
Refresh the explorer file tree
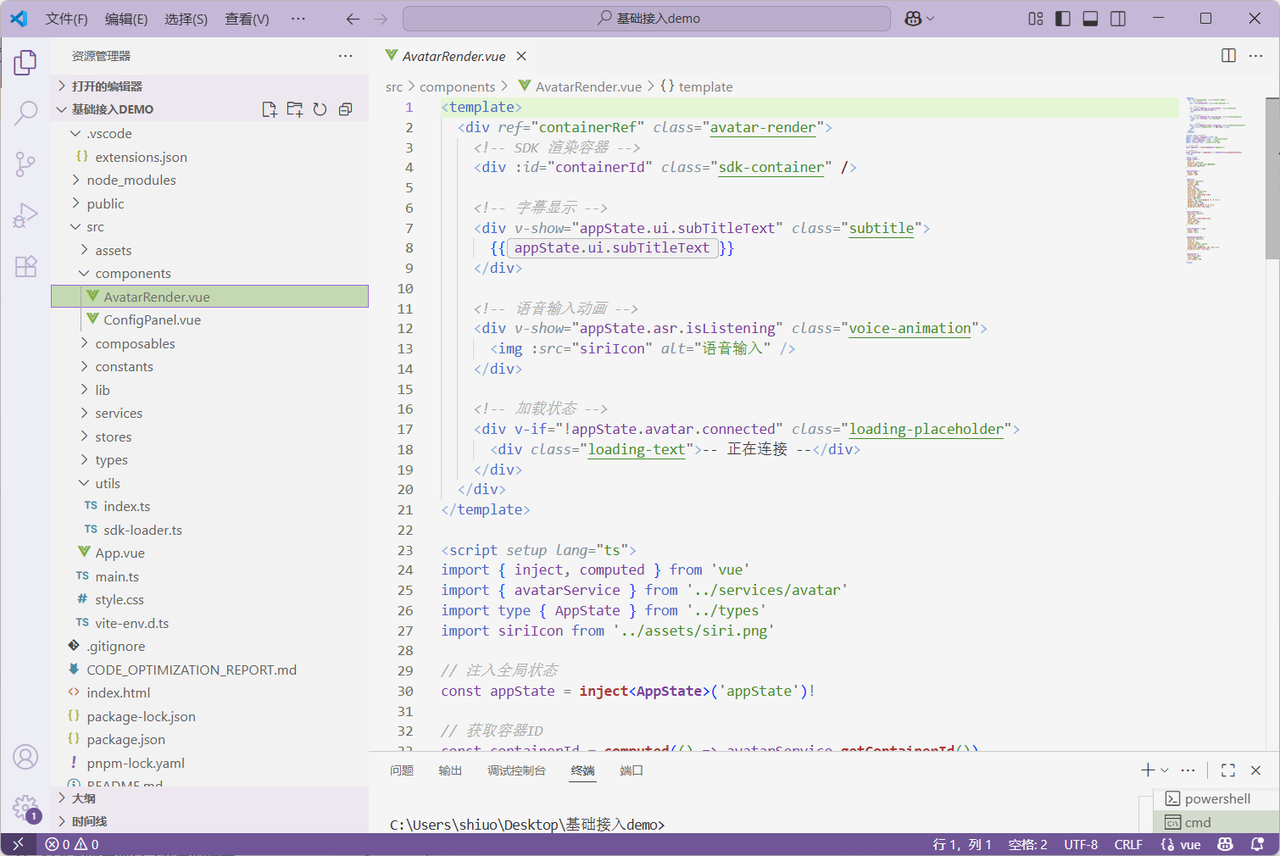click(x=320, y=110)
